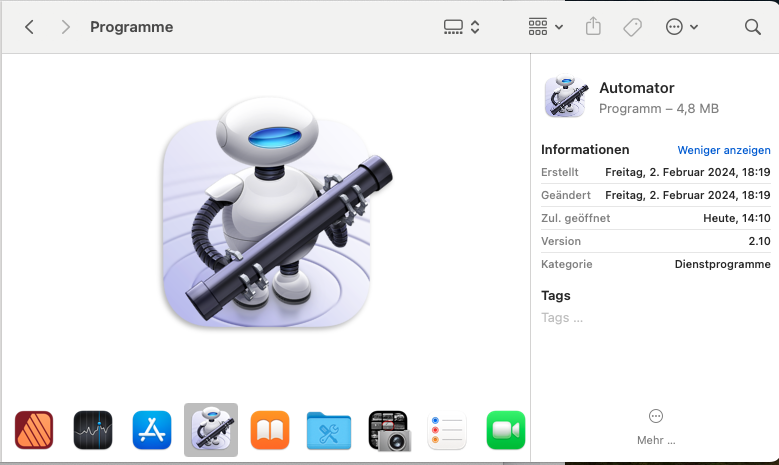Select the App Store thumbnail
Screen dimensions: 779x465
152,430
